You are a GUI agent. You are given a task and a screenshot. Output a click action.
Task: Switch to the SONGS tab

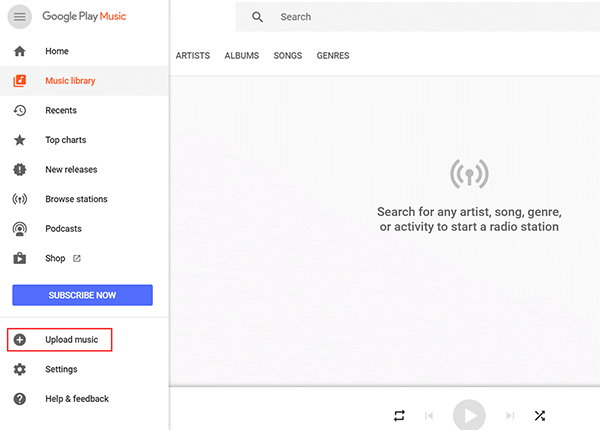click(288, 55)
